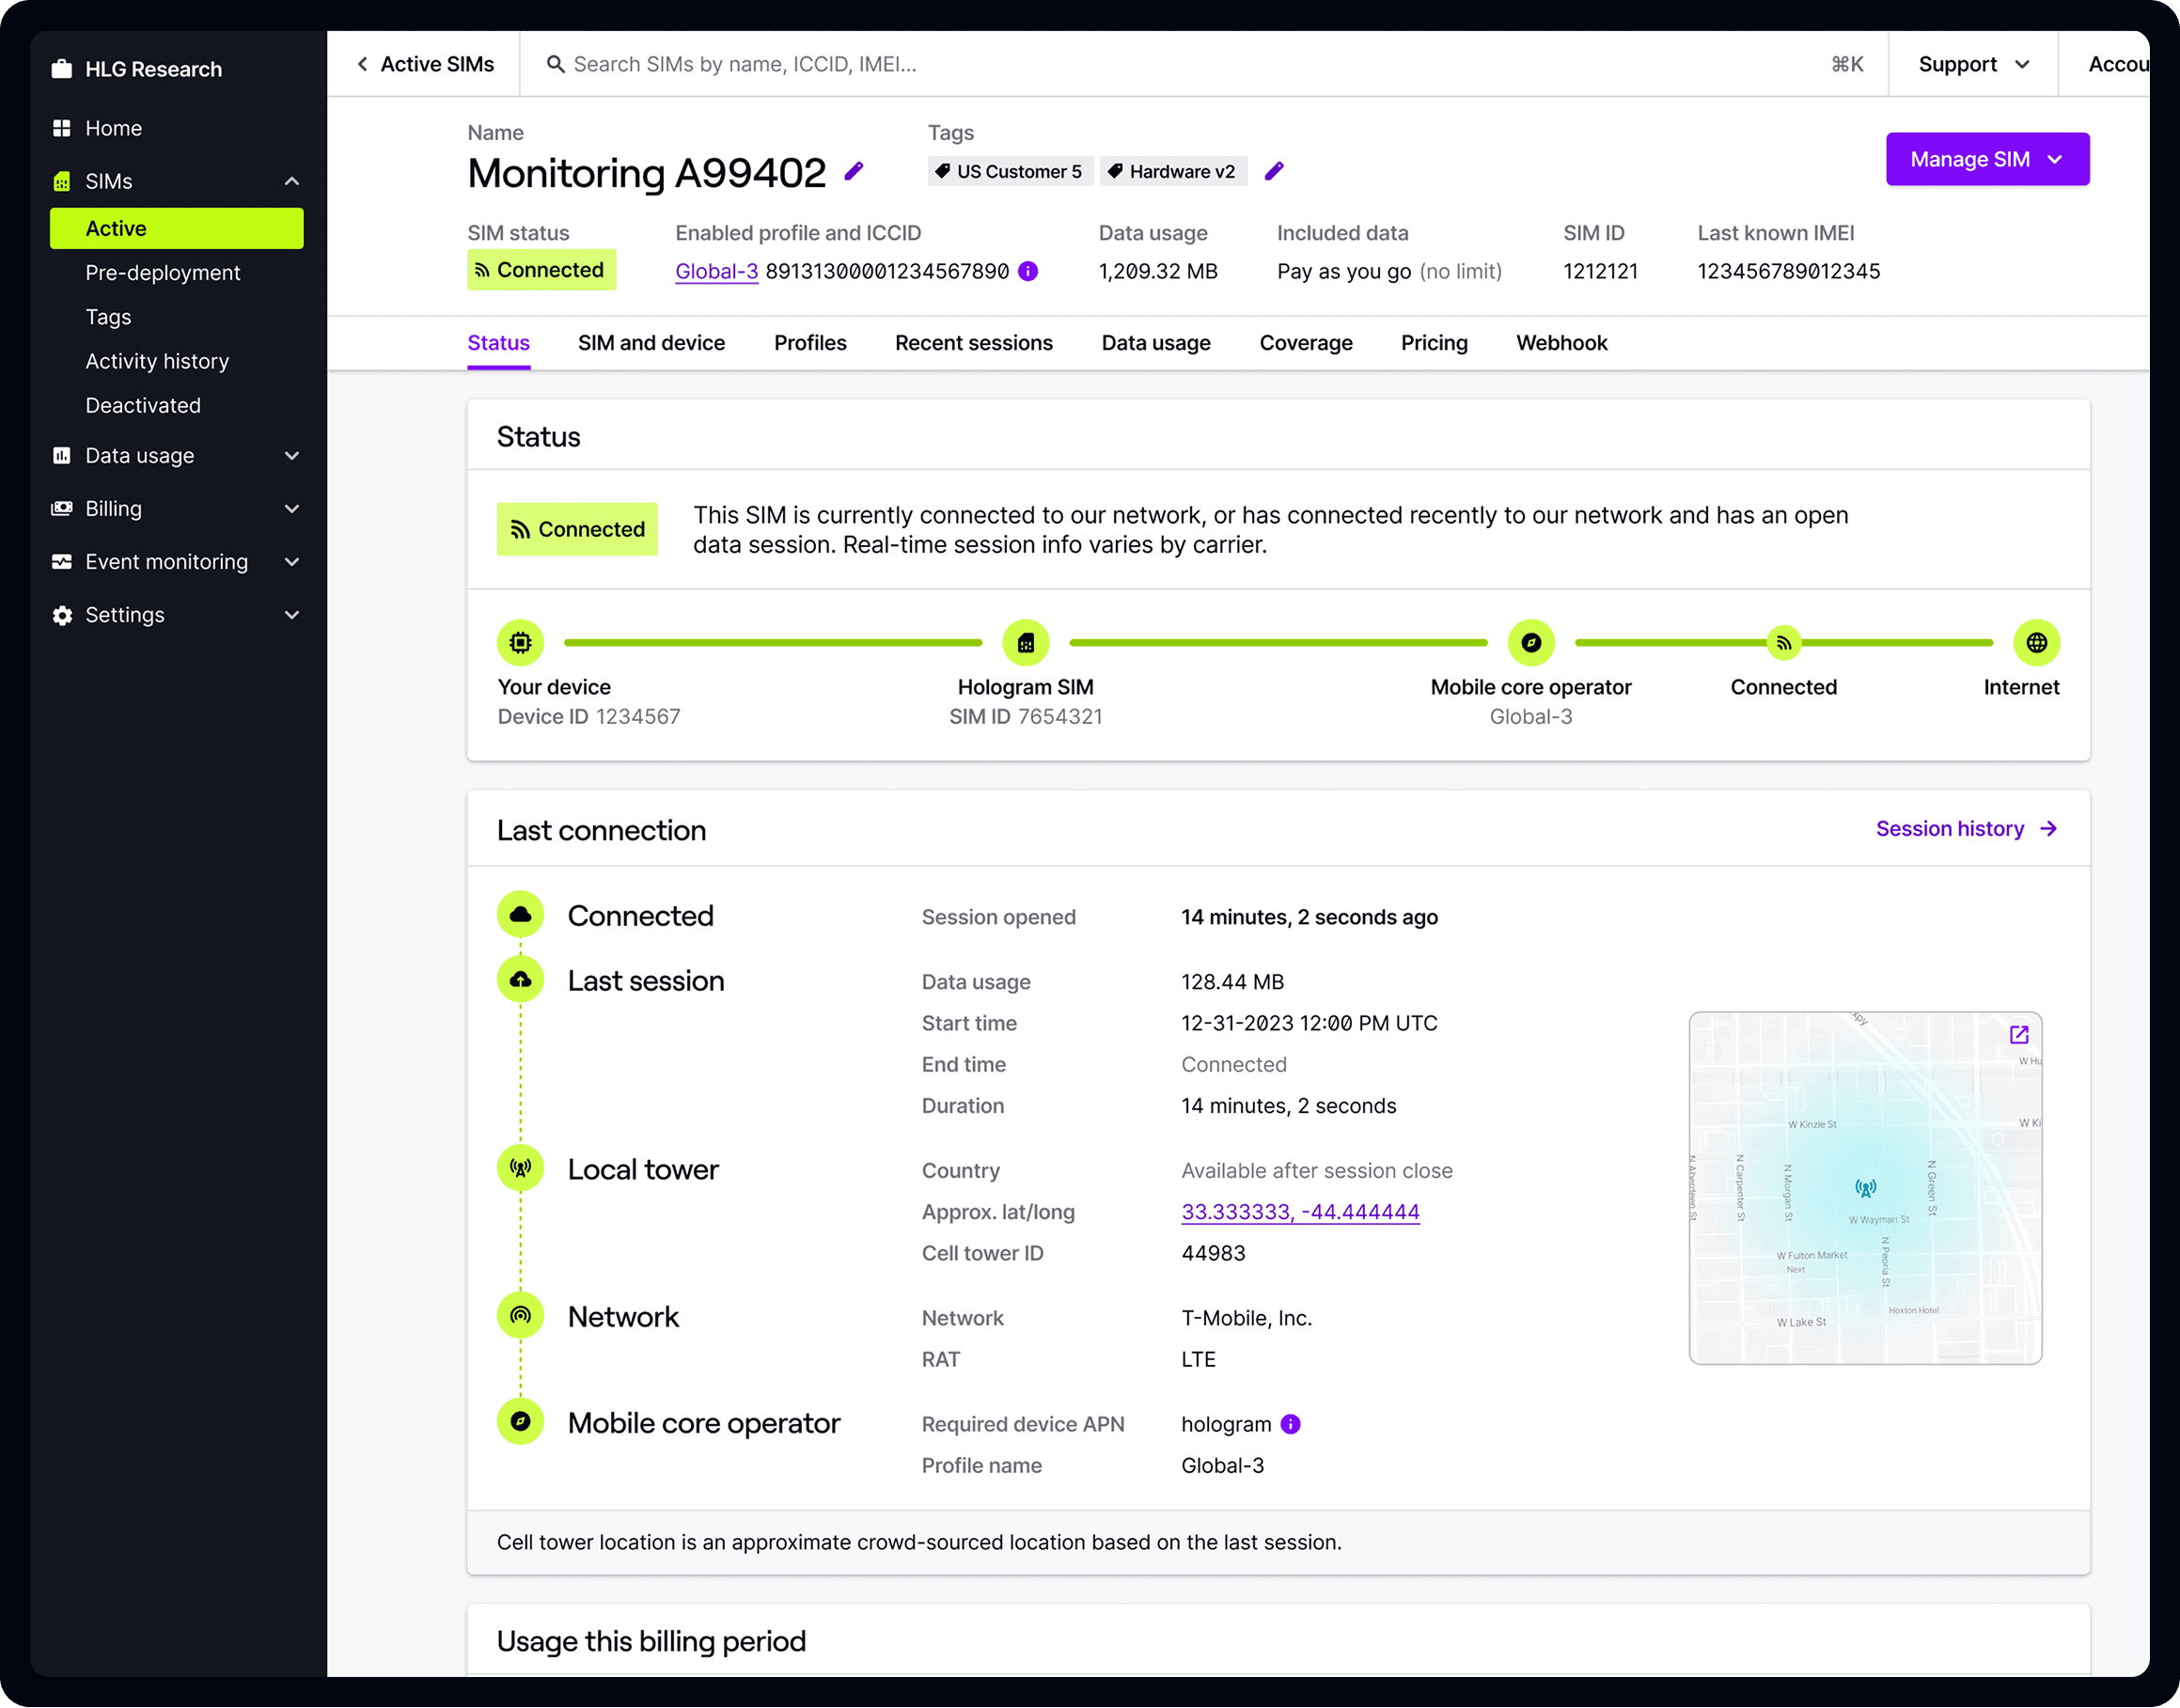Select the Home icon in the sidebar

click(61, 128)
